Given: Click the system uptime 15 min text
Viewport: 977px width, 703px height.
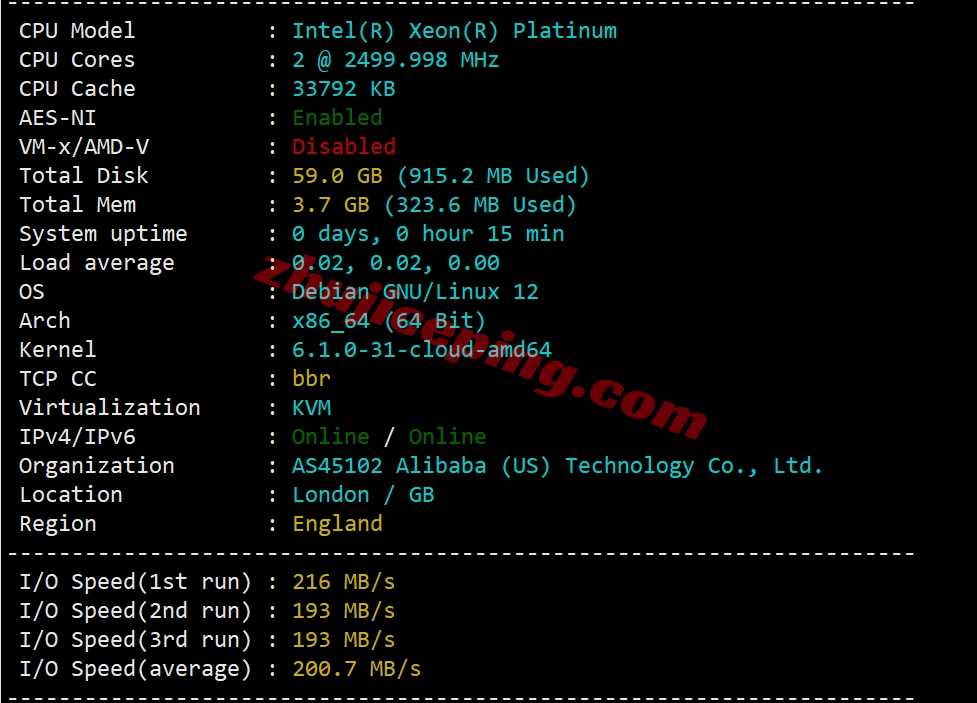Looking at the screenshot, I should coord(525,234).
